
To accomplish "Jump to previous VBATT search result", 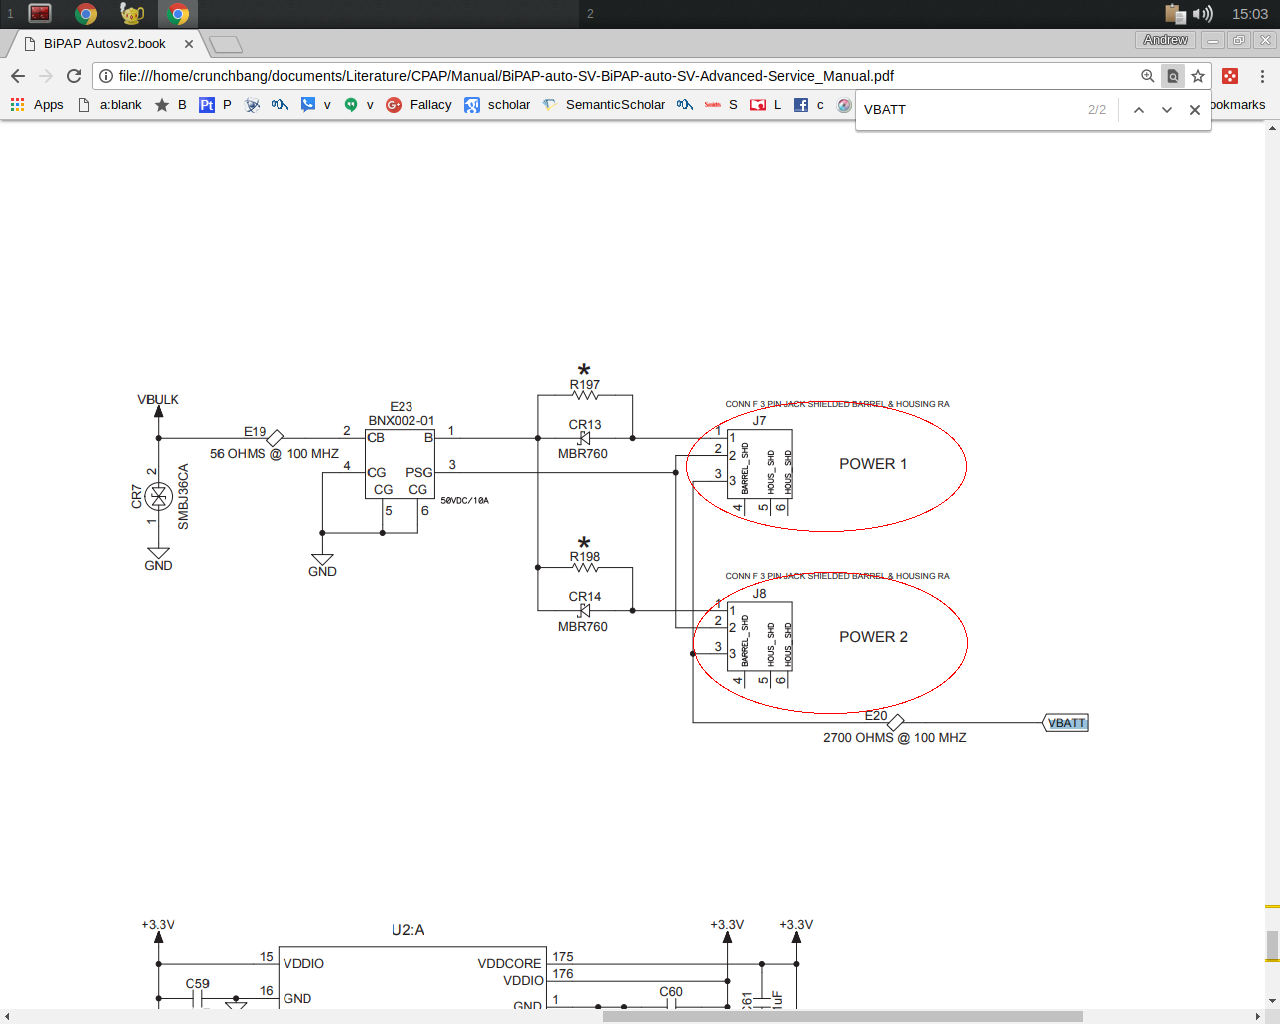I will [1139, 110].
